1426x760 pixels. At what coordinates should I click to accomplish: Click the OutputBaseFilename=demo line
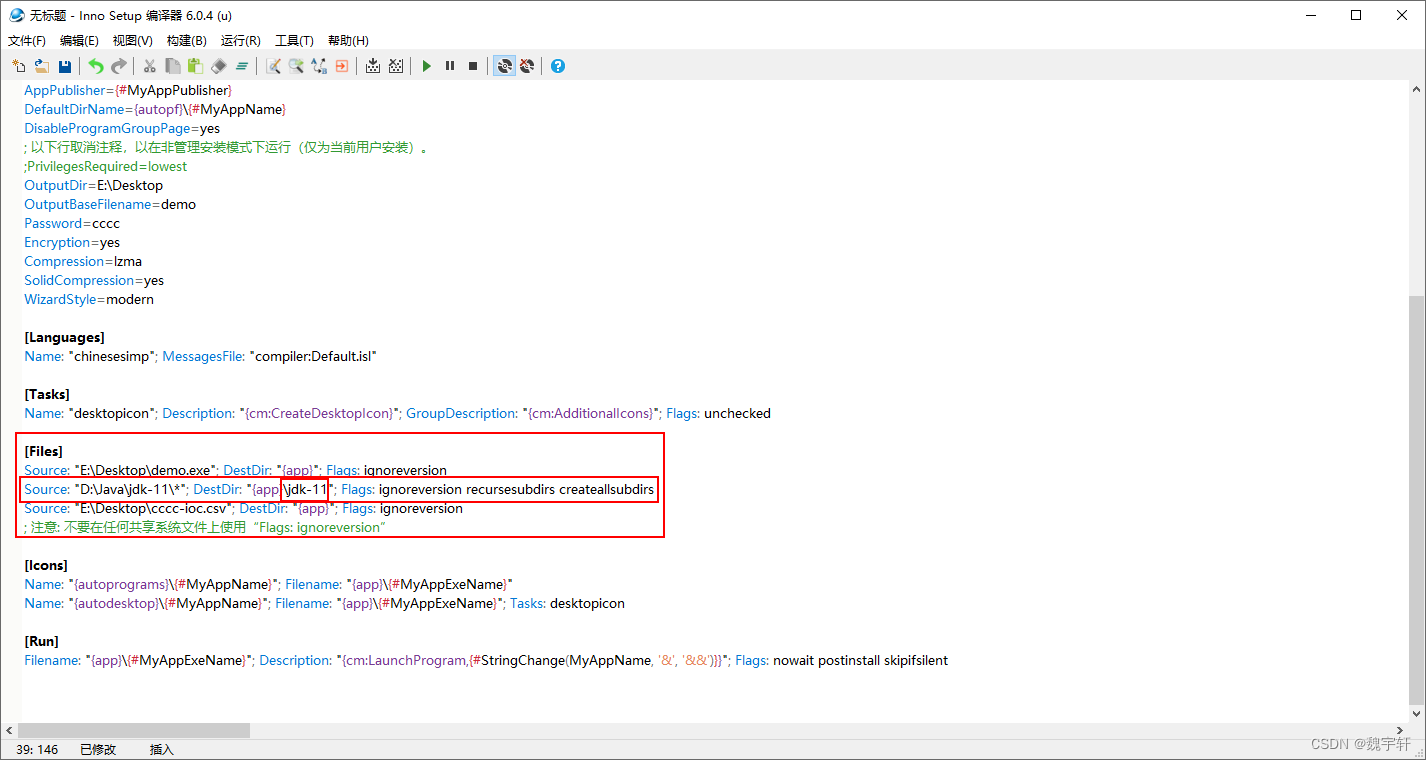coord(110,204)
